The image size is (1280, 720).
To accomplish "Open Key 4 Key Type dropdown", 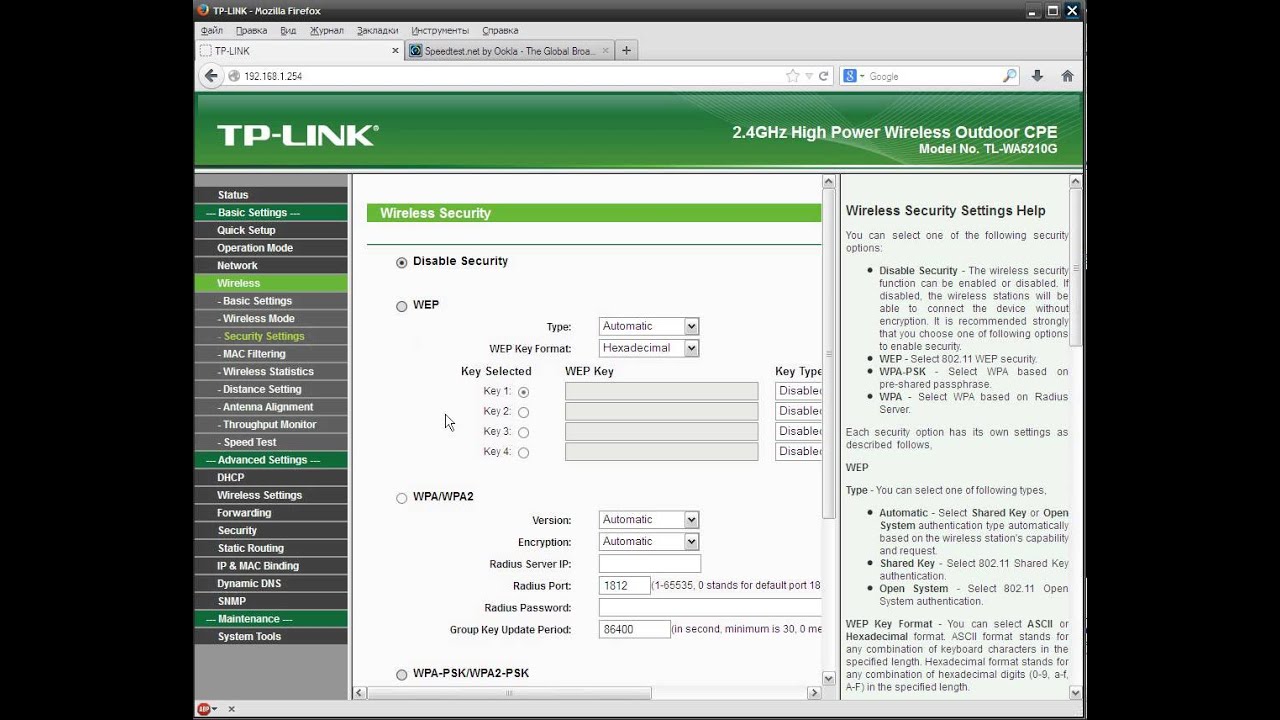I will point(798,451).
